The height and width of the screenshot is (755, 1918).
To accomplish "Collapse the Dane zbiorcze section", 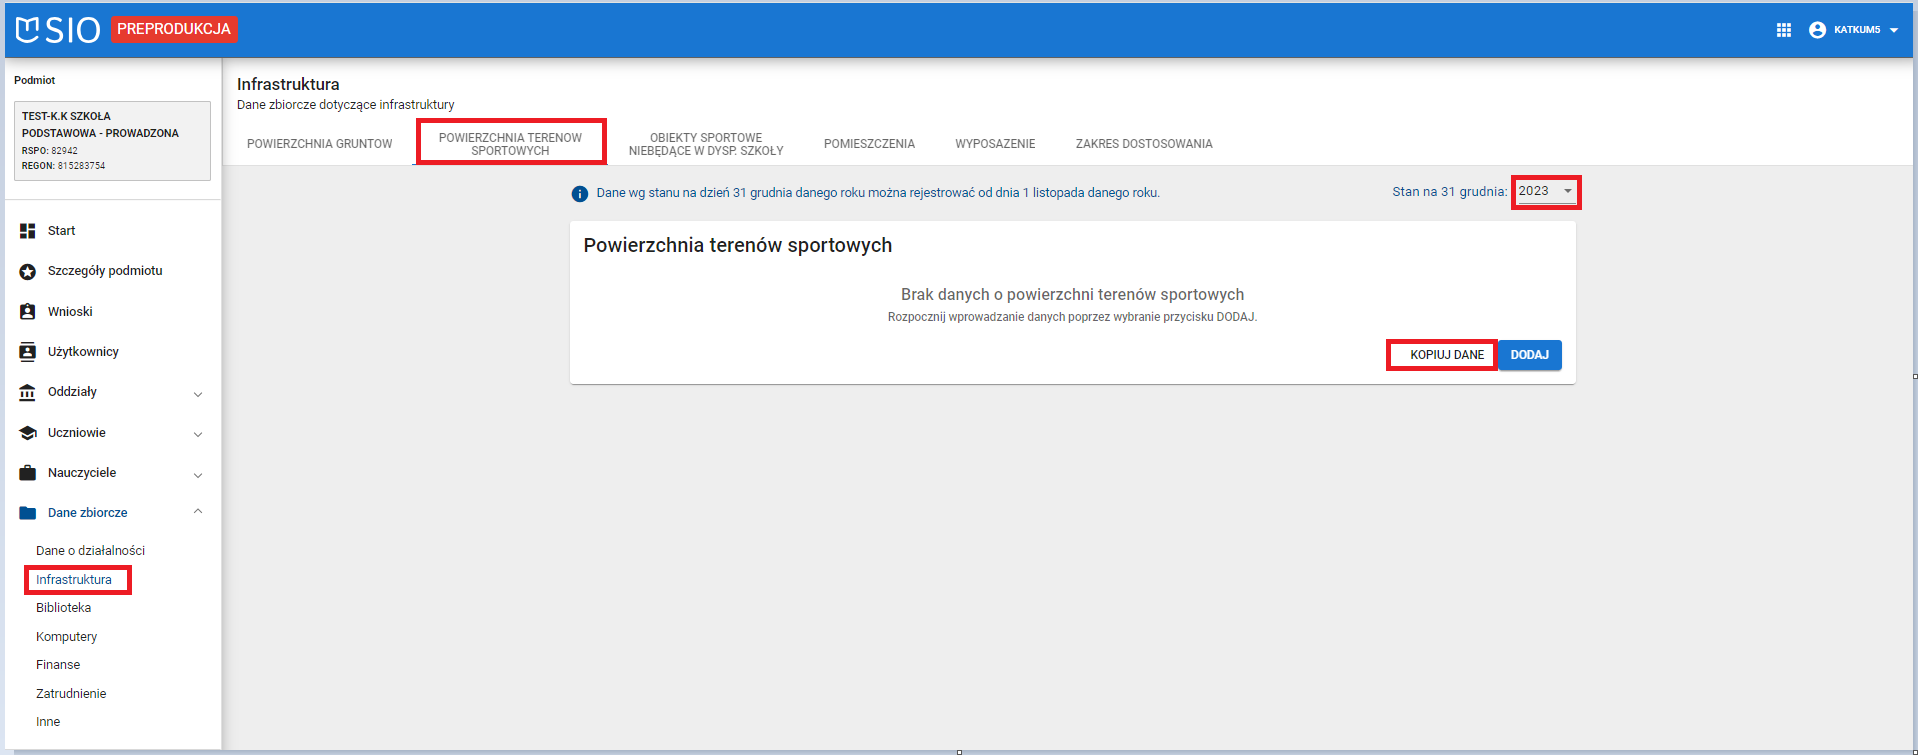I will (198, 512).
